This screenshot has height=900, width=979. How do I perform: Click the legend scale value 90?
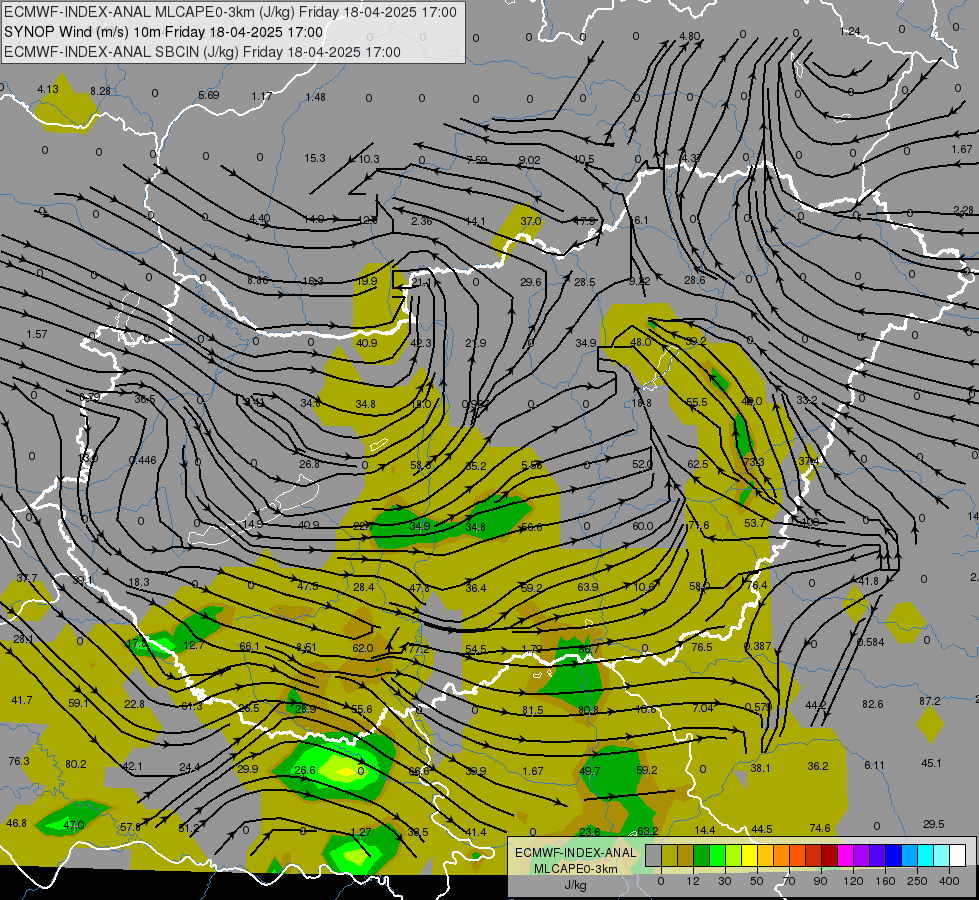point(820,881)
